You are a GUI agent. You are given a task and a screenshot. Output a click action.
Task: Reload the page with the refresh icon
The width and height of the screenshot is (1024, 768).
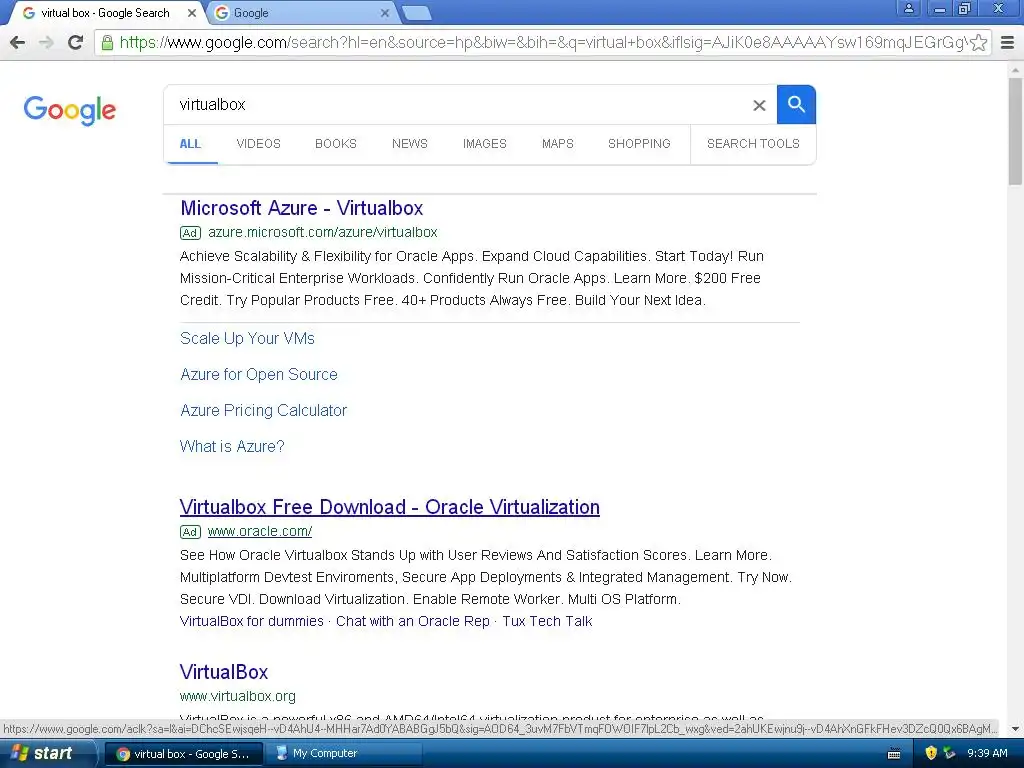76,42
